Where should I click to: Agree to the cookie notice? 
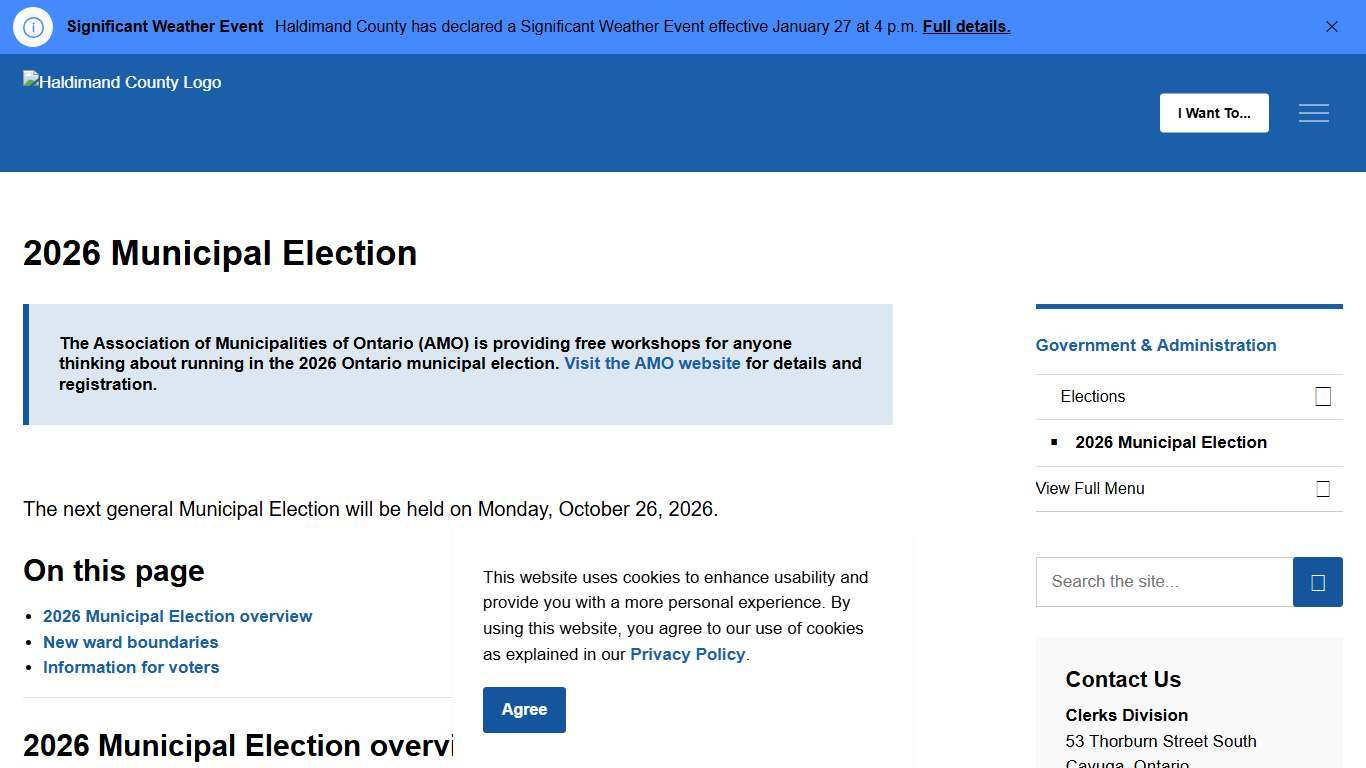[524, 710]
